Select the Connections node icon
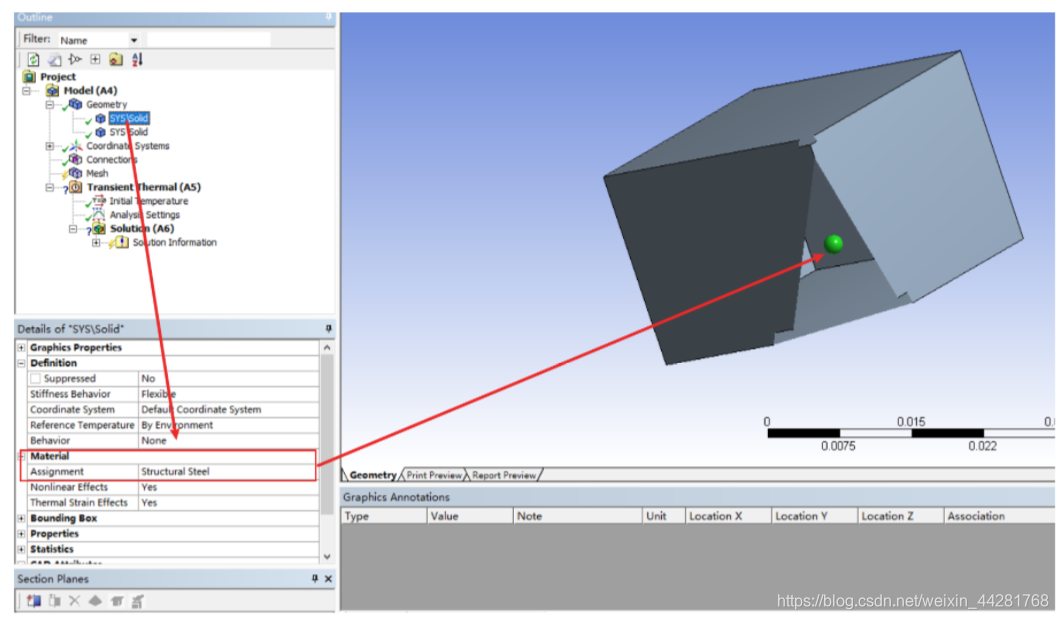Screen dimensions: 1059x620 click(x=76, y=159)
